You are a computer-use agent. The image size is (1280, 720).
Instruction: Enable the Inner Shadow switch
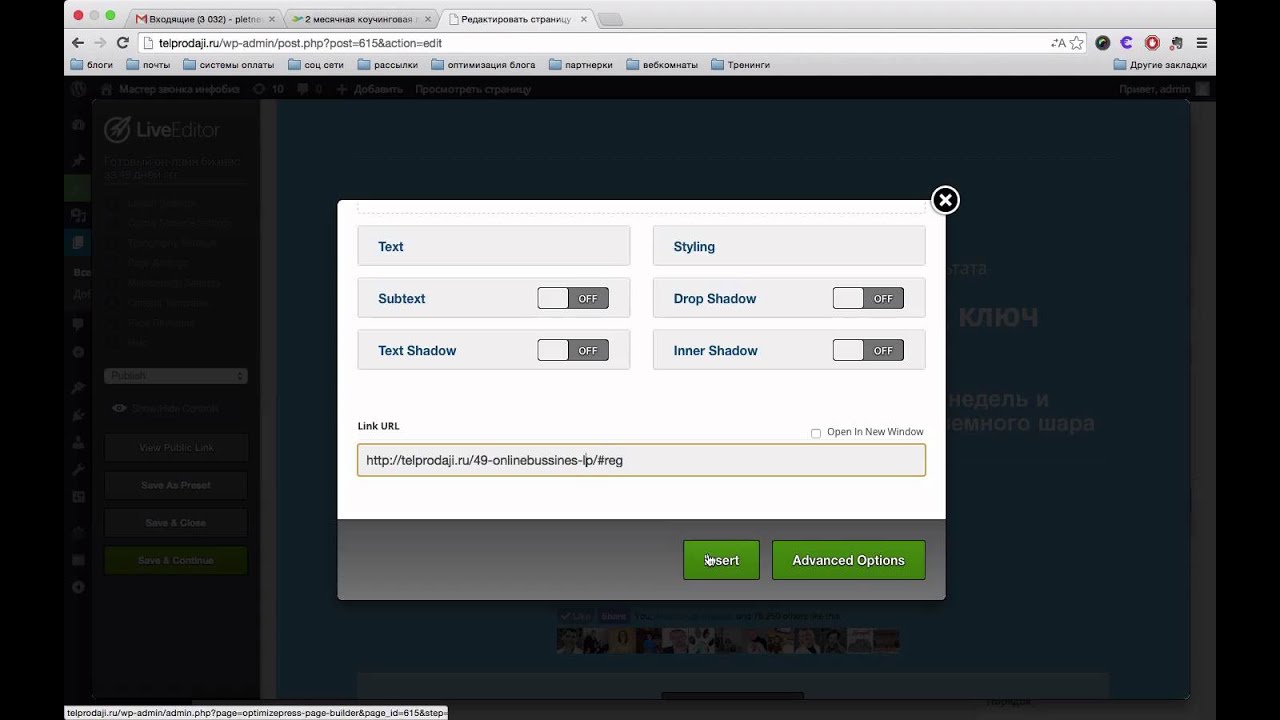point(868,350)
